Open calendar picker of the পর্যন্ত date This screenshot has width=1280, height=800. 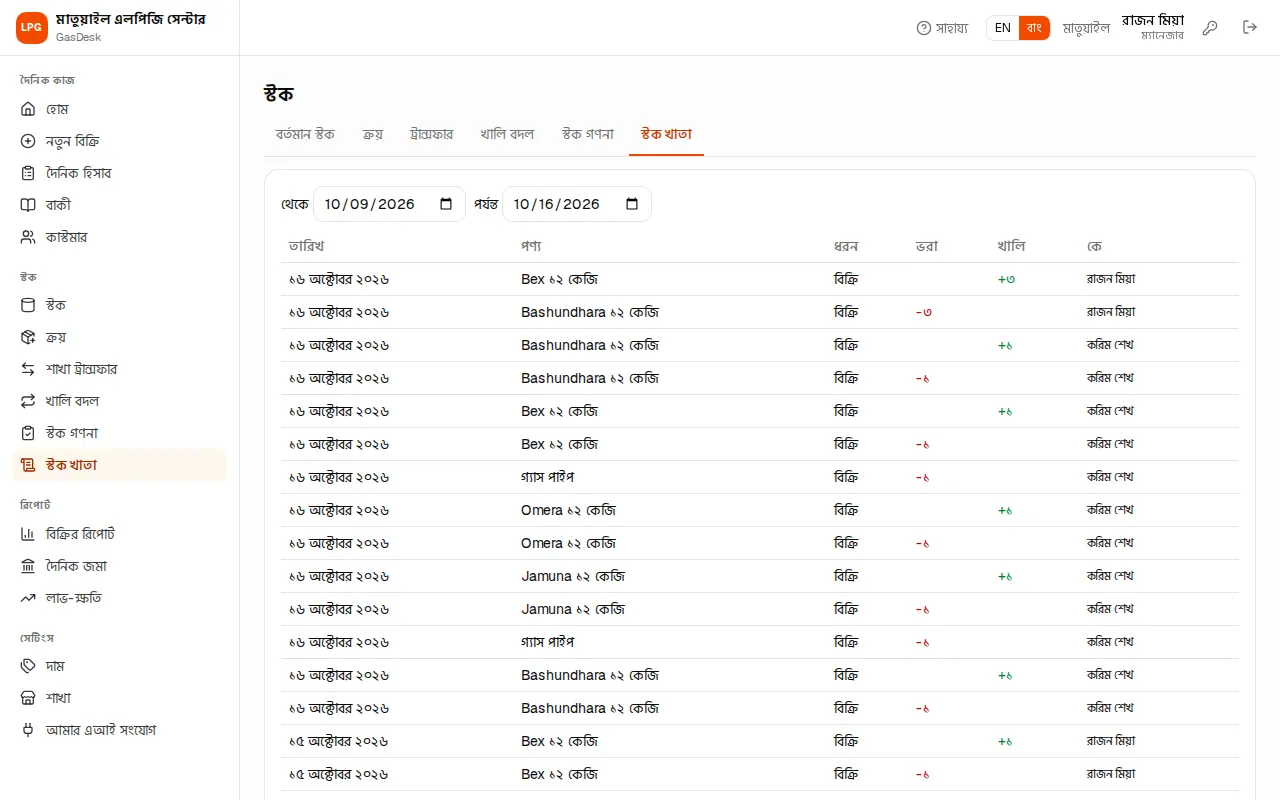click(632, 204)
